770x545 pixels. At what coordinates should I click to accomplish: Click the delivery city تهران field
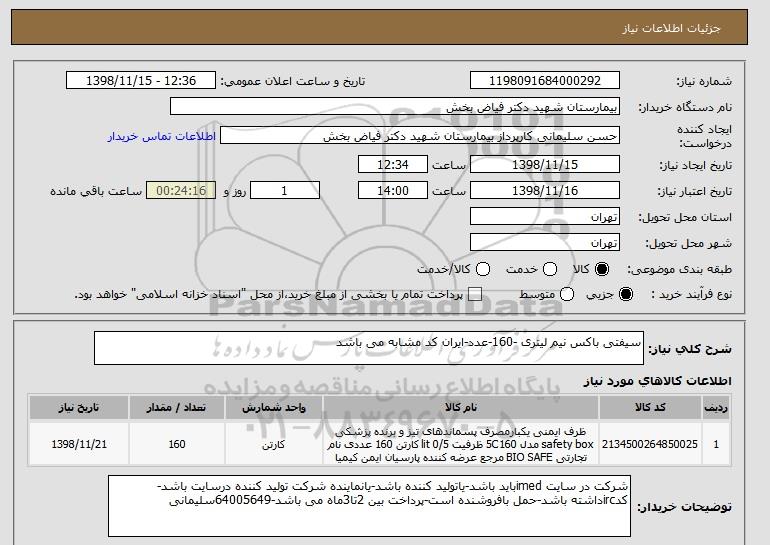[x=545, y=243]
